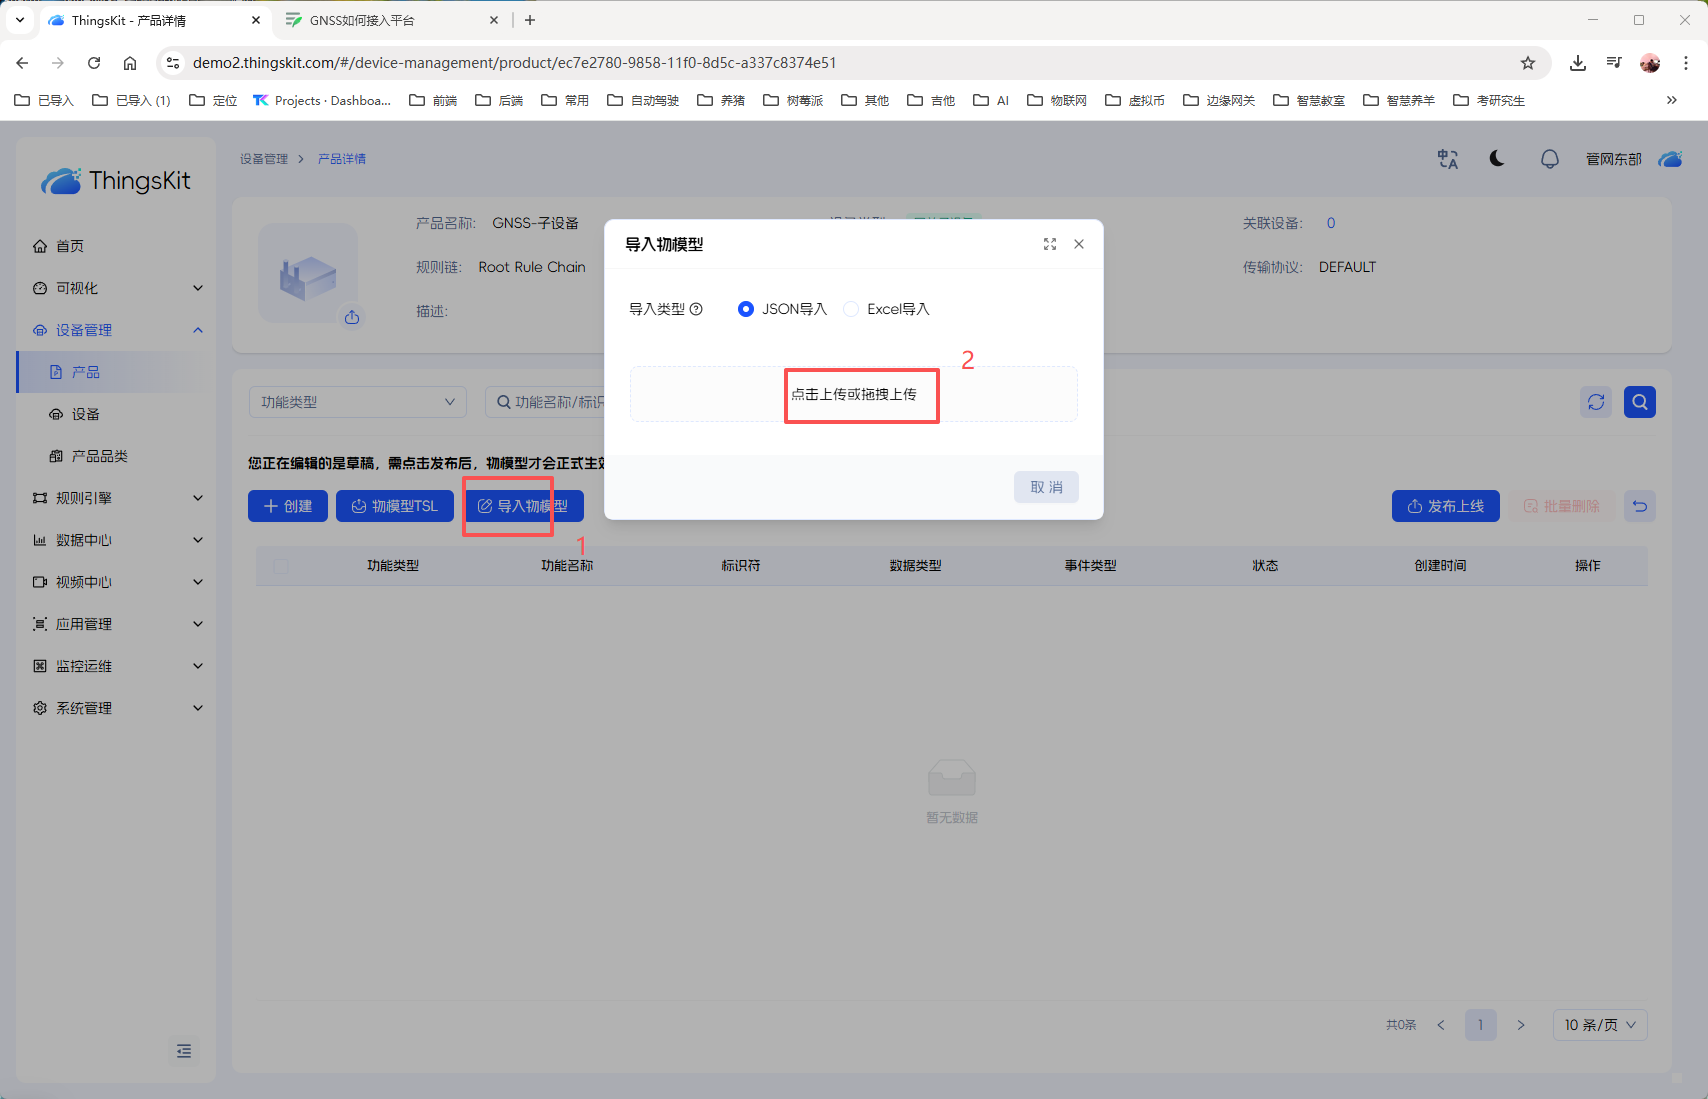1708x1099 pixels.
Task: Click the blue search icon button
Action: (x=1639, y=402)
